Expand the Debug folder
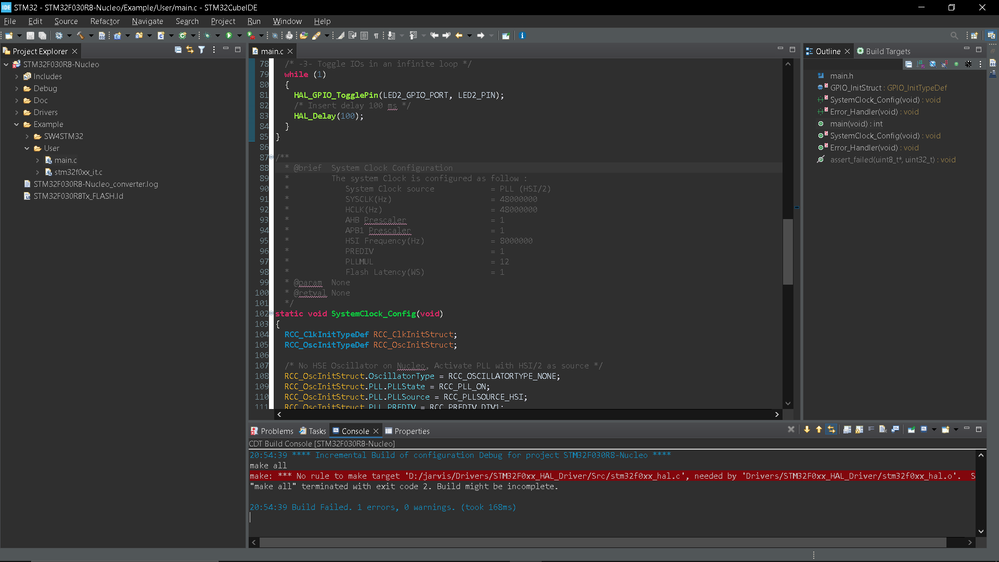The image size is (999, 562). [17, 89]
